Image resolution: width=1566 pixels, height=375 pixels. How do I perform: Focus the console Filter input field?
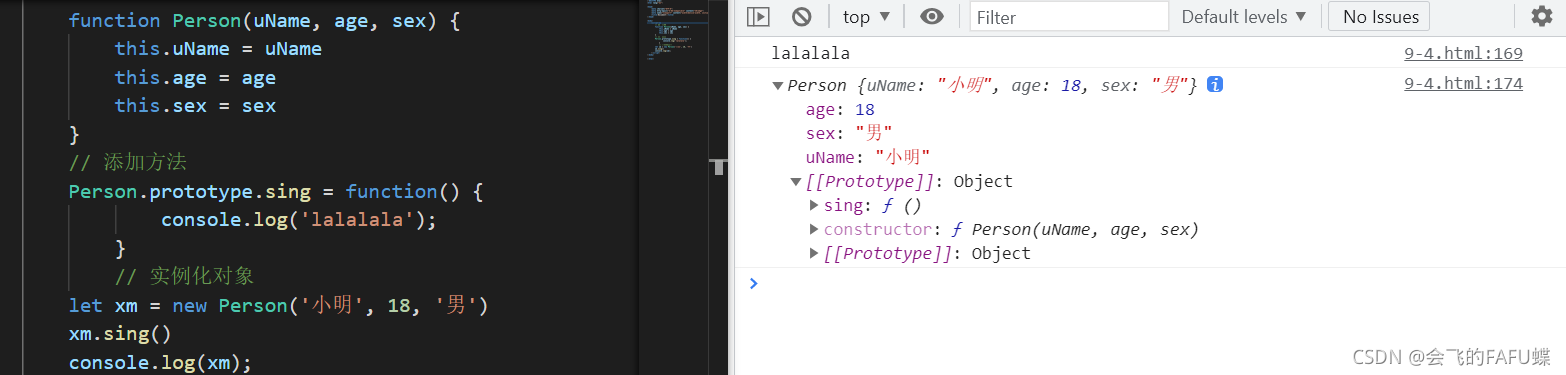tap(1069, 17)
